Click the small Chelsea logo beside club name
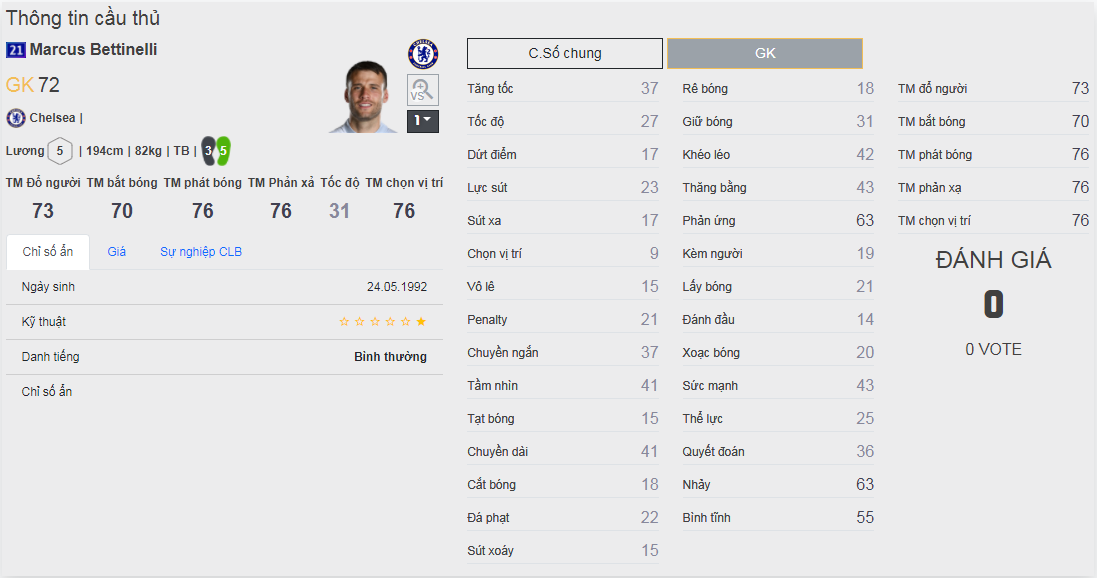The width and height of the screenshot is (1097, 578). 15,118
